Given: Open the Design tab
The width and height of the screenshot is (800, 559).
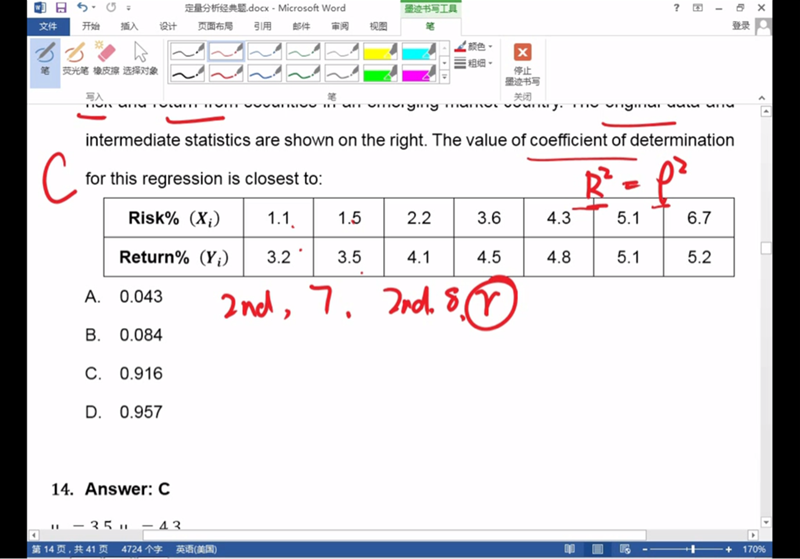Looking at the screenshot, I should pos(167,26).
